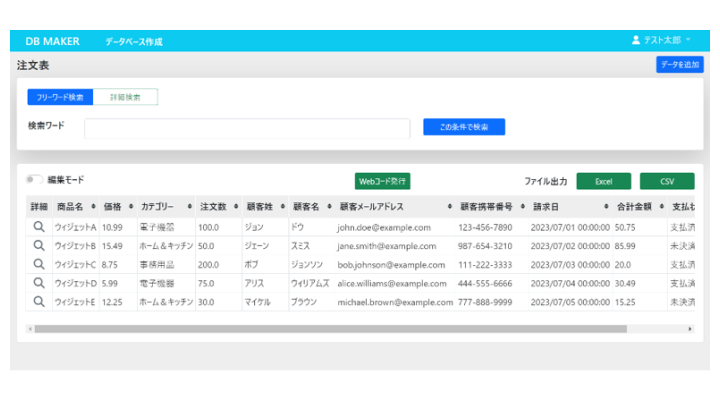Image resolution: width=720 pixels, height=400 pixels.
Task: Focus the 検索ワード input field
Action: pyautogui.click(x=247, y=128)
